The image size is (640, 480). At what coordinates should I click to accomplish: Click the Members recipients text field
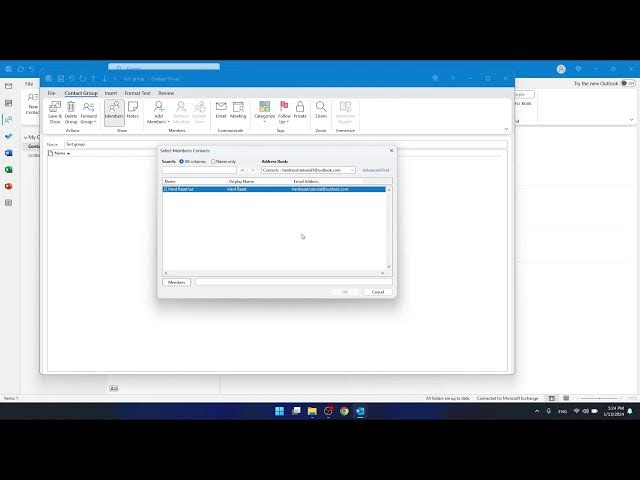(x=293, y=282)
